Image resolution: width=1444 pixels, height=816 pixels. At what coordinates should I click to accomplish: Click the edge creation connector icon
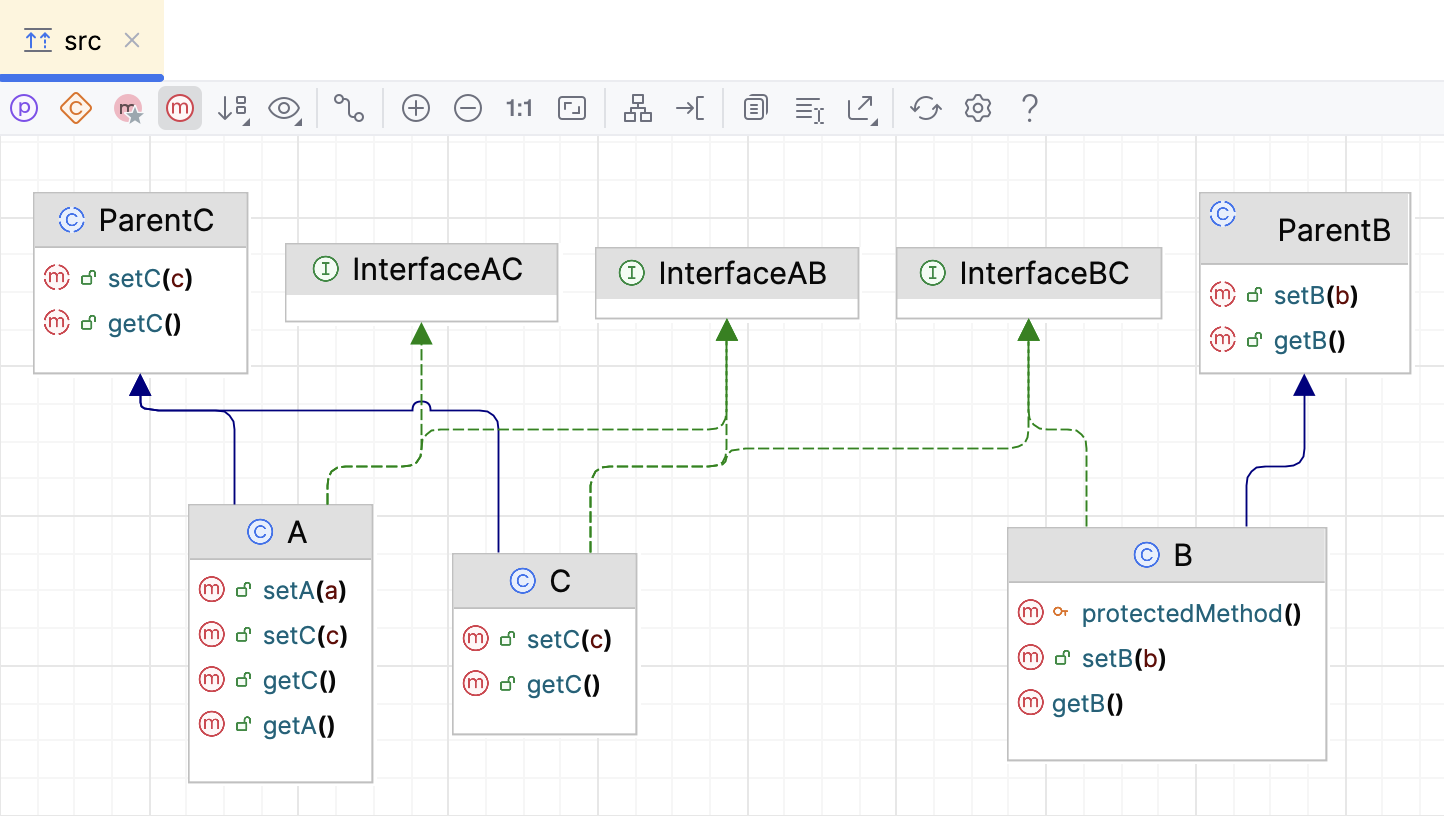coord(347,108)
